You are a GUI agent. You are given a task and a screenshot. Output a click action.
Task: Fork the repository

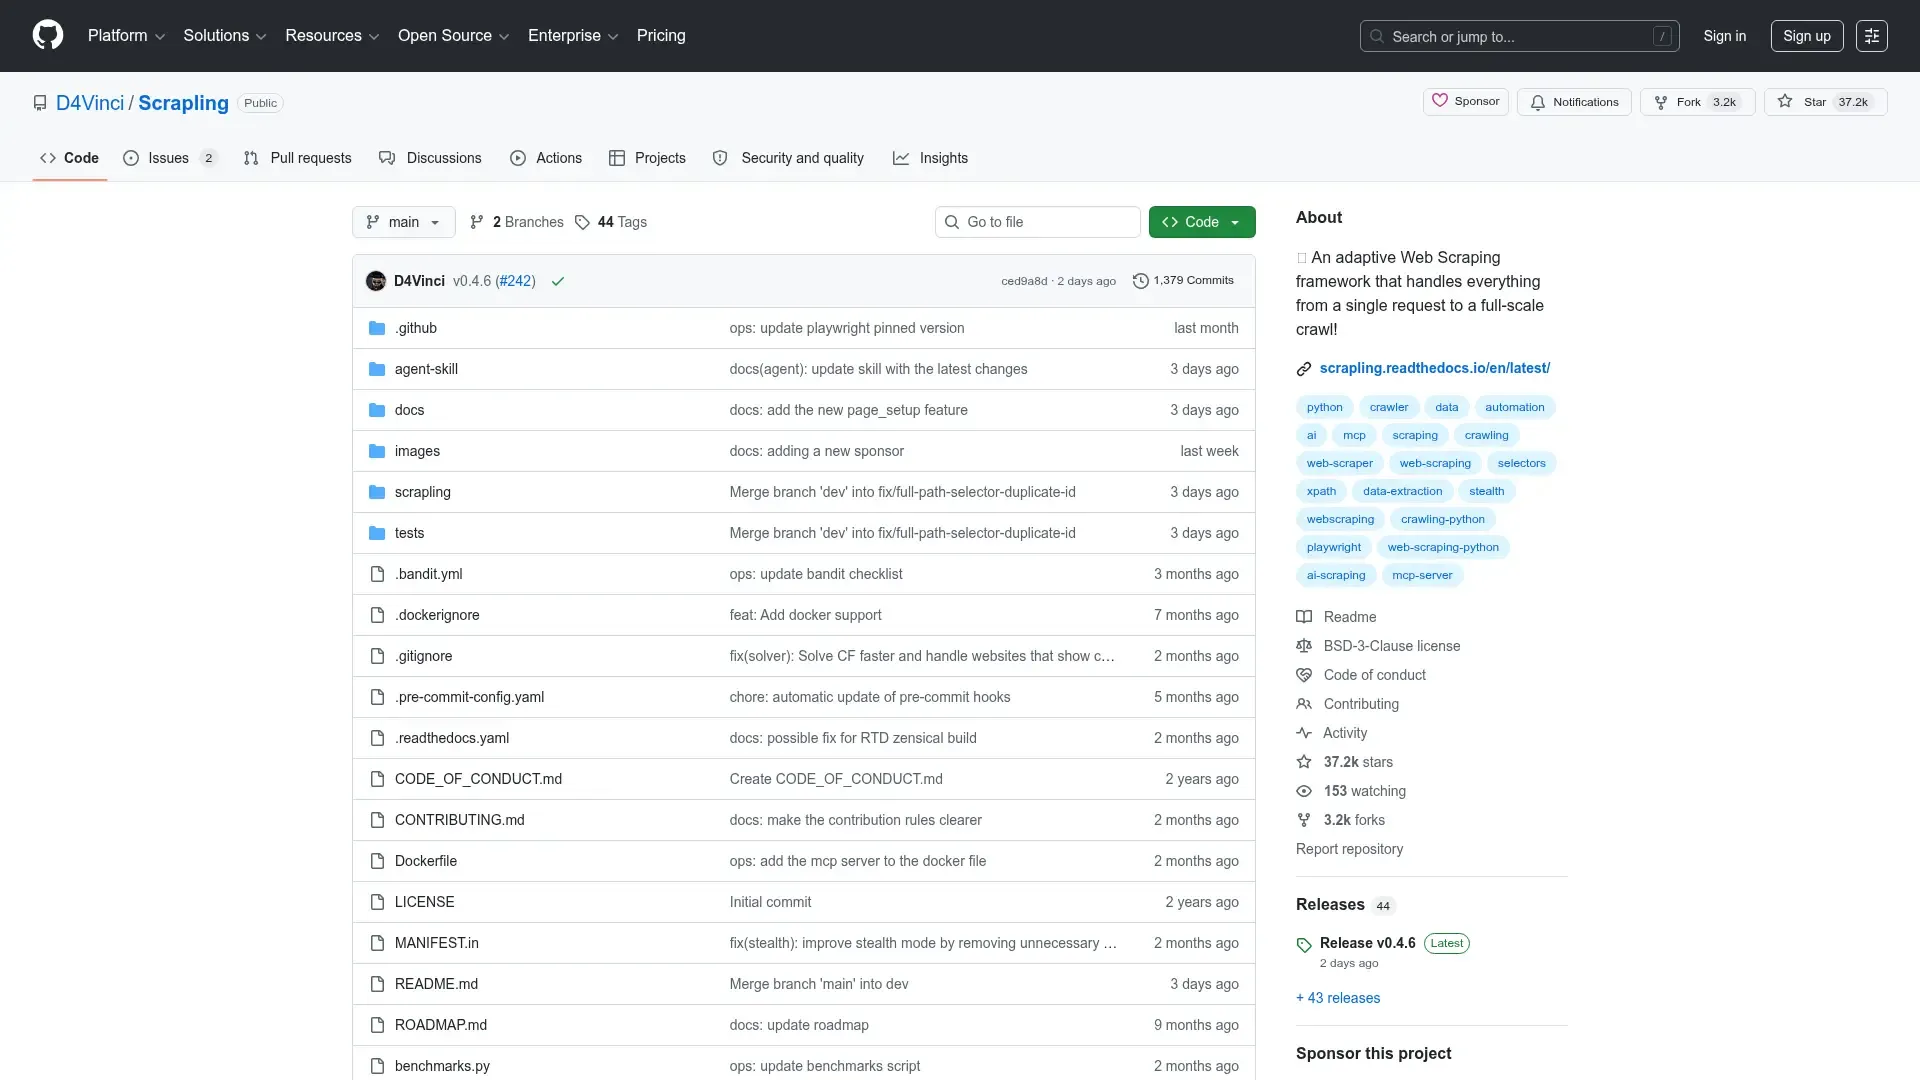point(1688,102)
